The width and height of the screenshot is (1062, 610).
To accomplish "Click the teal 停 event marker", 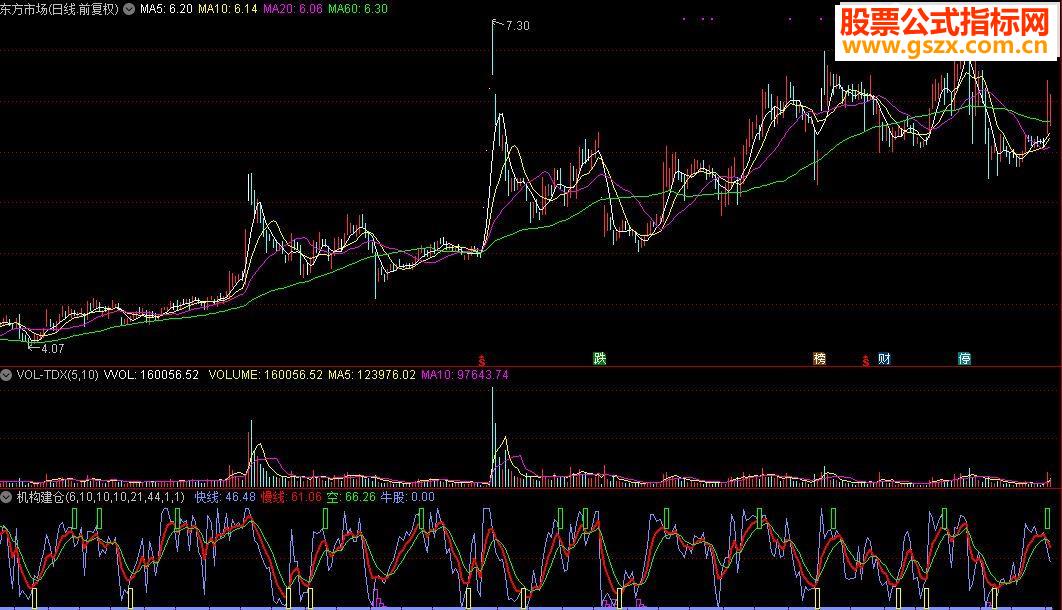I will (964, 358).
